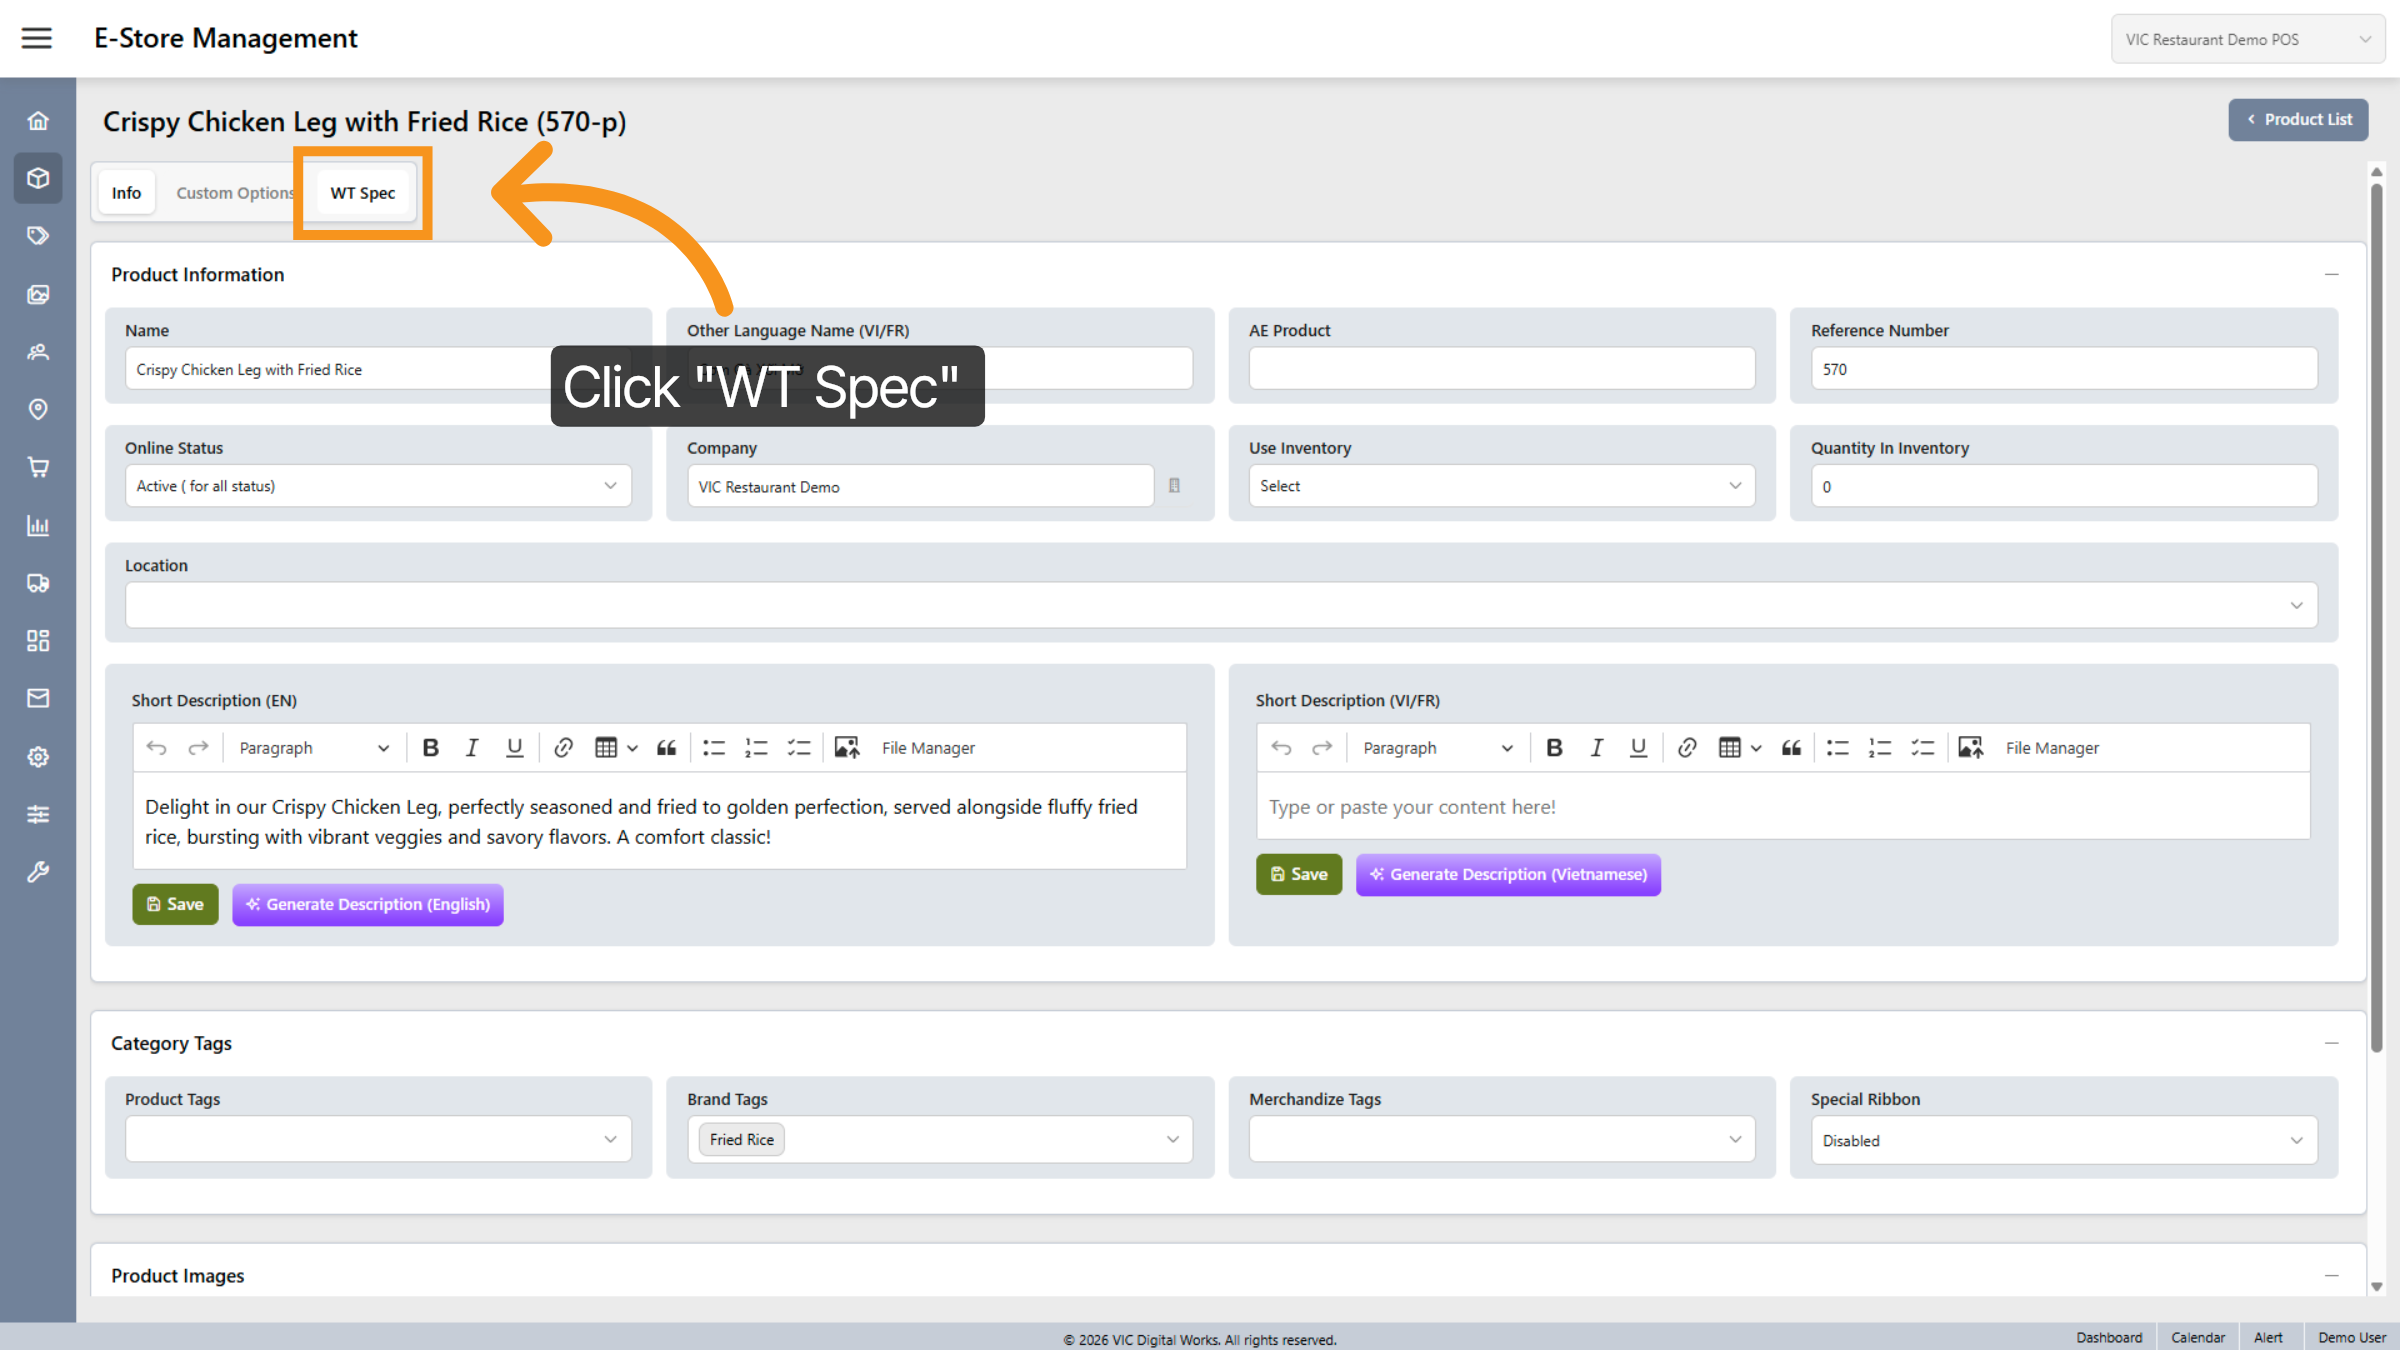
Task: Toggle bulleted list in English editor
Action: tap(713, 748)
